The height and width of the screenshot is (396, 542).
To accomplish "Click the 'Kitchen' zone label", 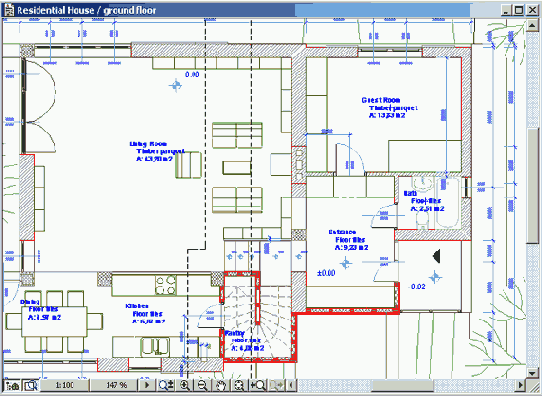I will [137, 306].
